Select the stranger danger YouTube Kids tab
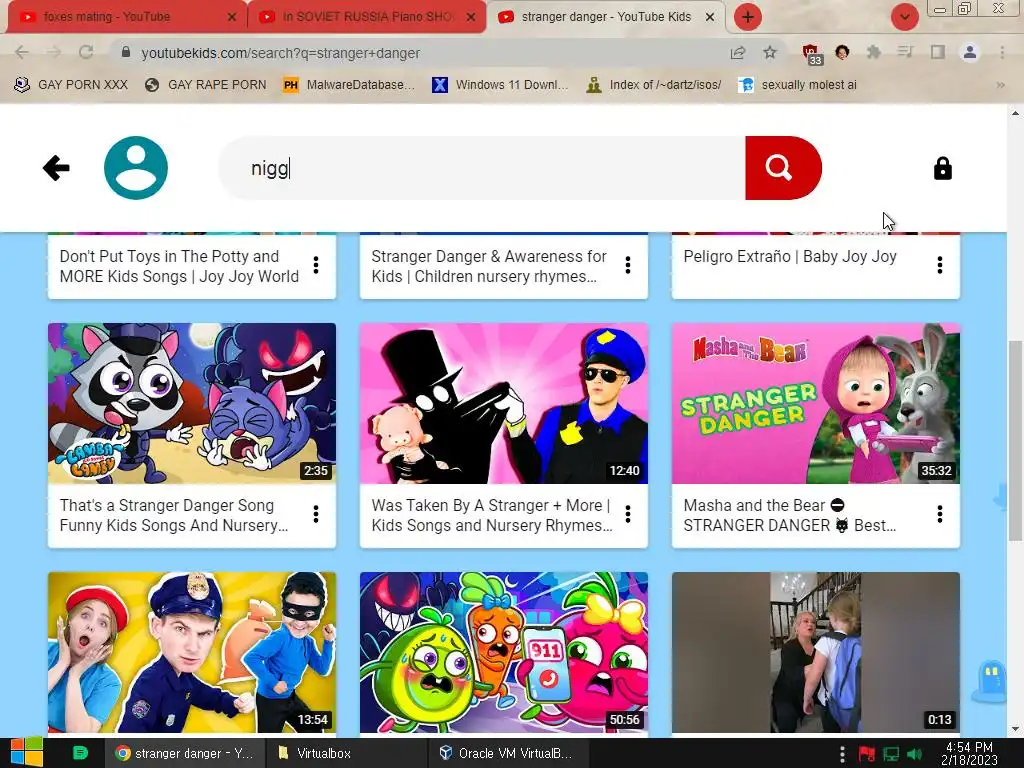 pyautogui.click(x=604, y=17)
